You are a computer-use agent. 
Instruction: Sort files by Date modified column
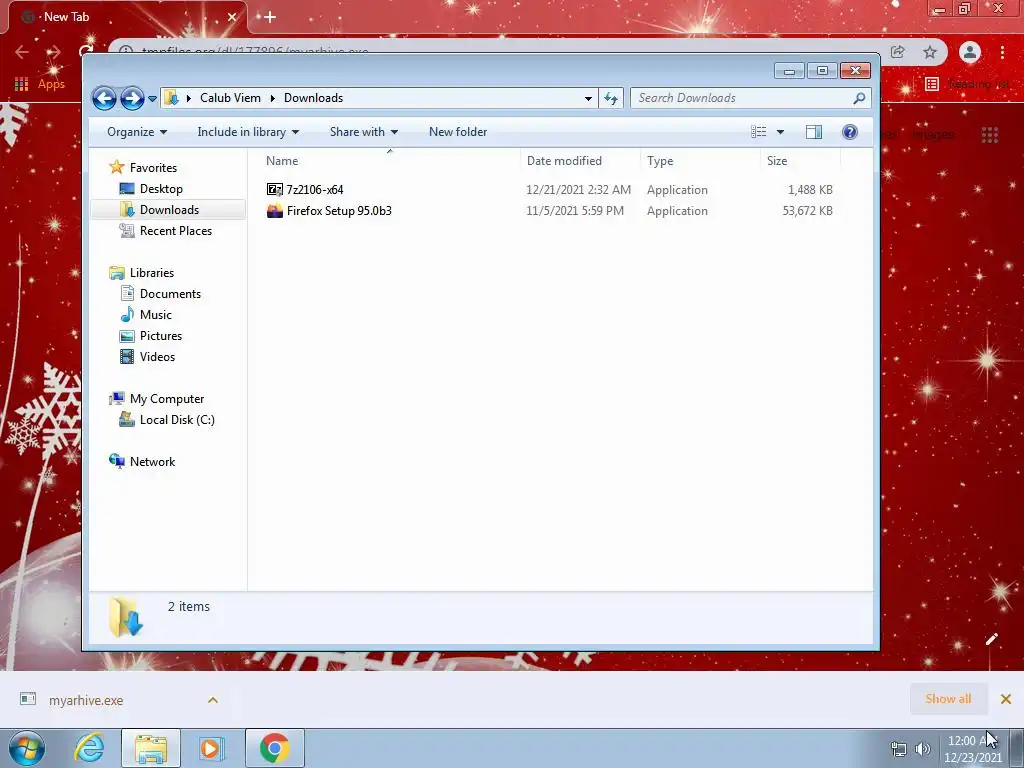coord(580,161)
